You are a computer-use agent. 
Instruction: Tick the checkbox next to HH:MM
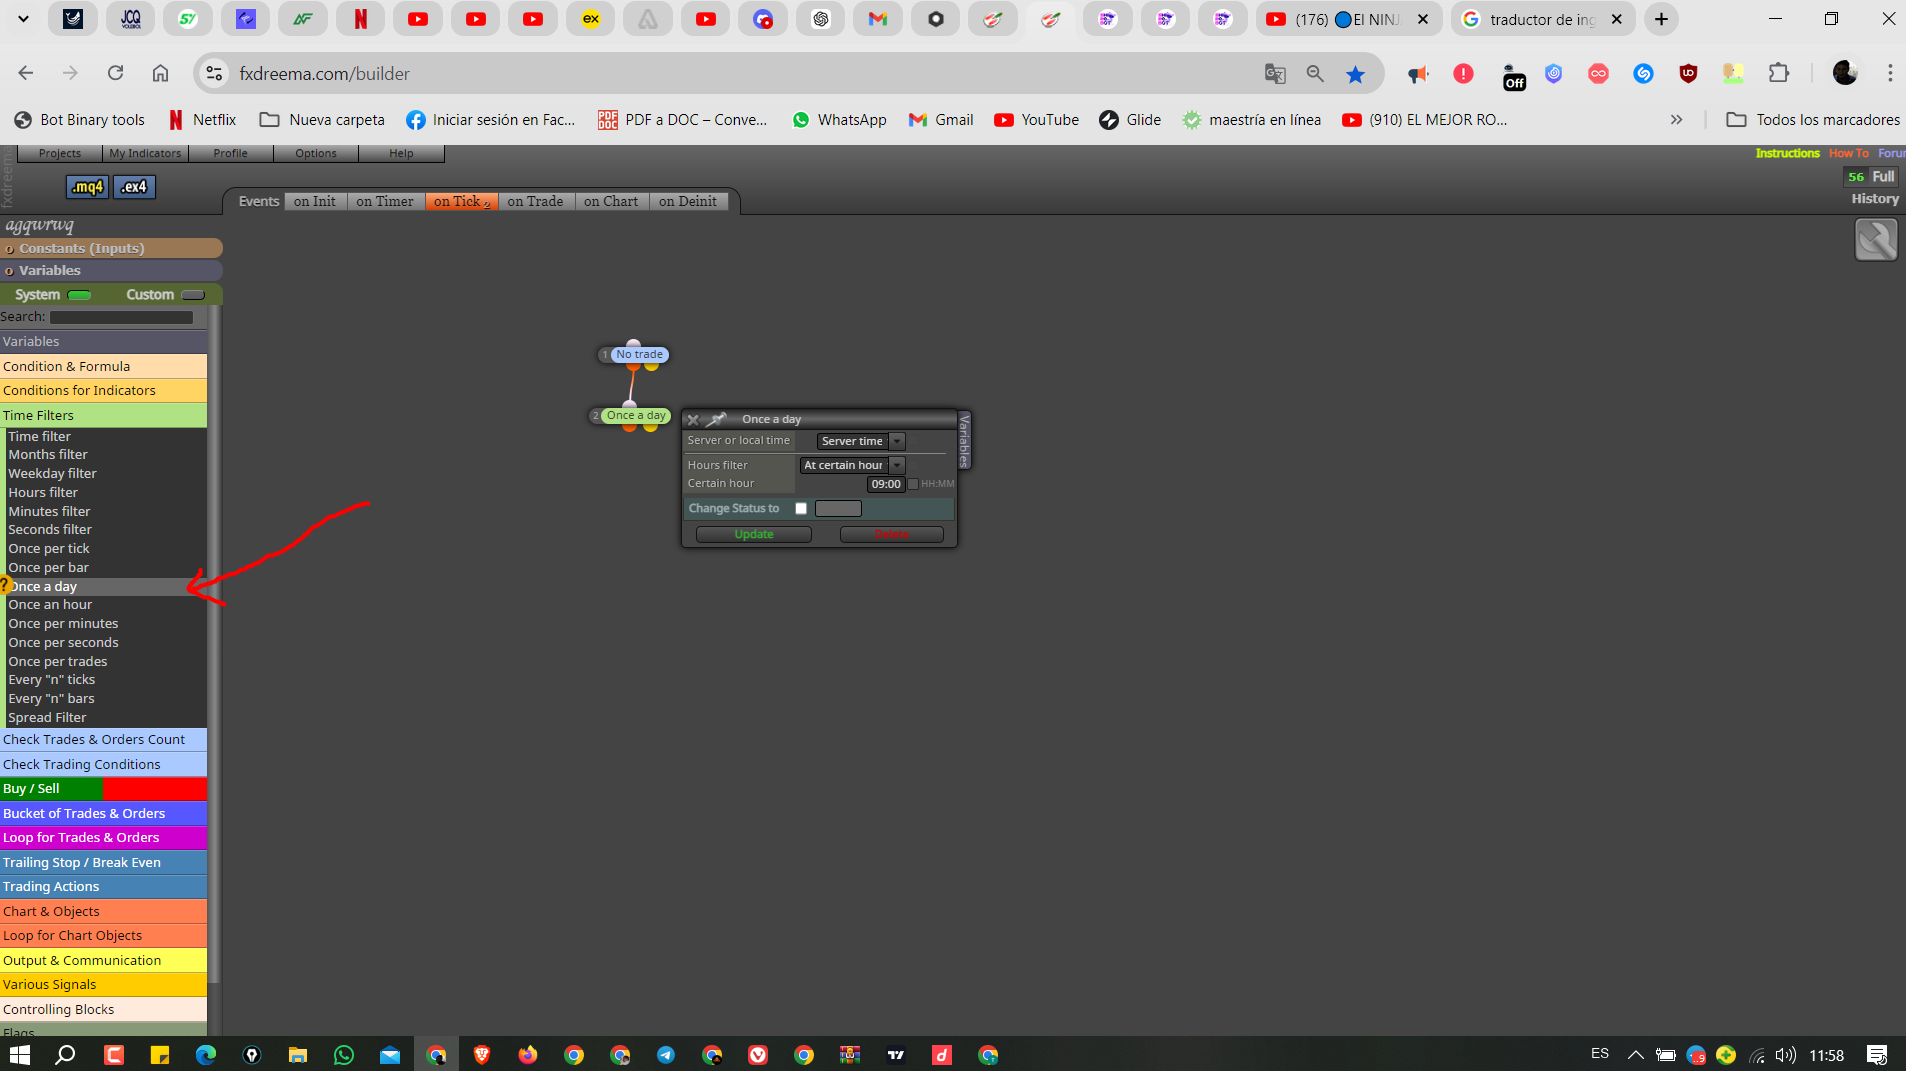click(x=913, y=484)
